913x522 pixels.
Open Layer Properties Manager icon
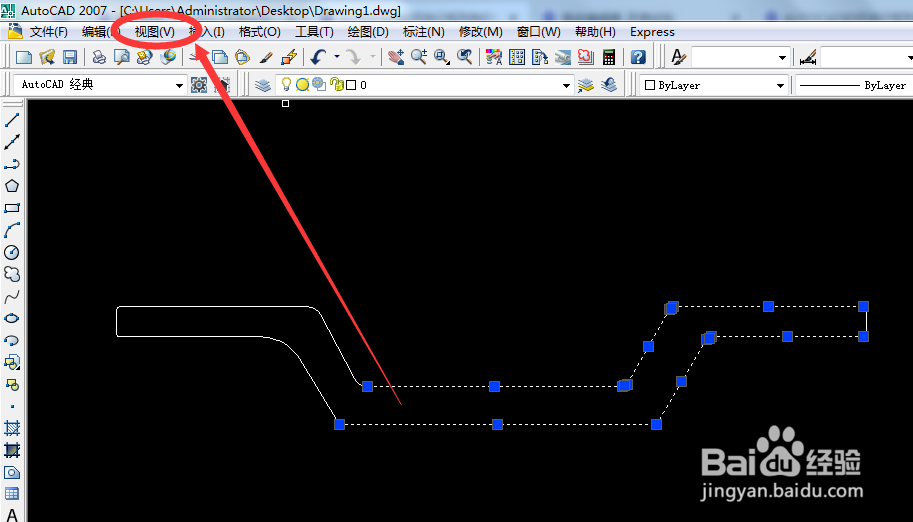coord(263,85)
